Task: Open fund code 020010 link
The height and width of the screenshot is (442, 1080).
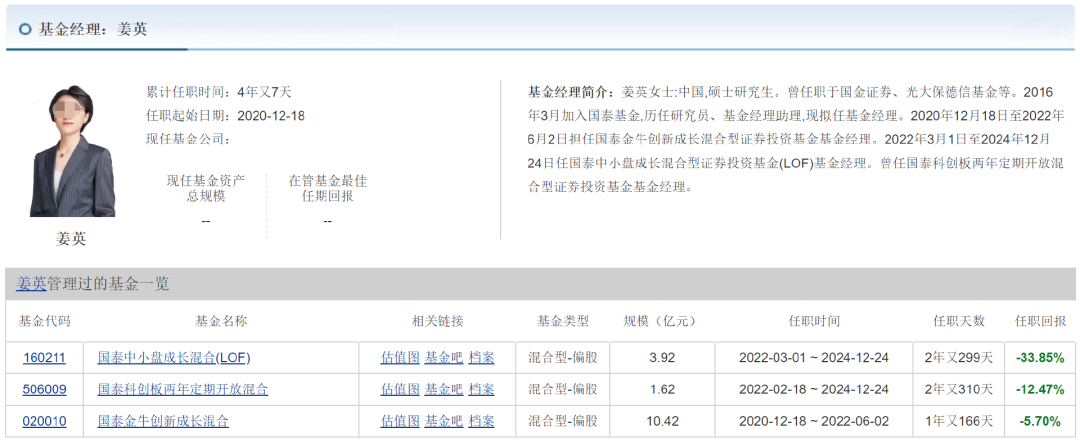Action: pyautogui.click(x=44, y=421)
